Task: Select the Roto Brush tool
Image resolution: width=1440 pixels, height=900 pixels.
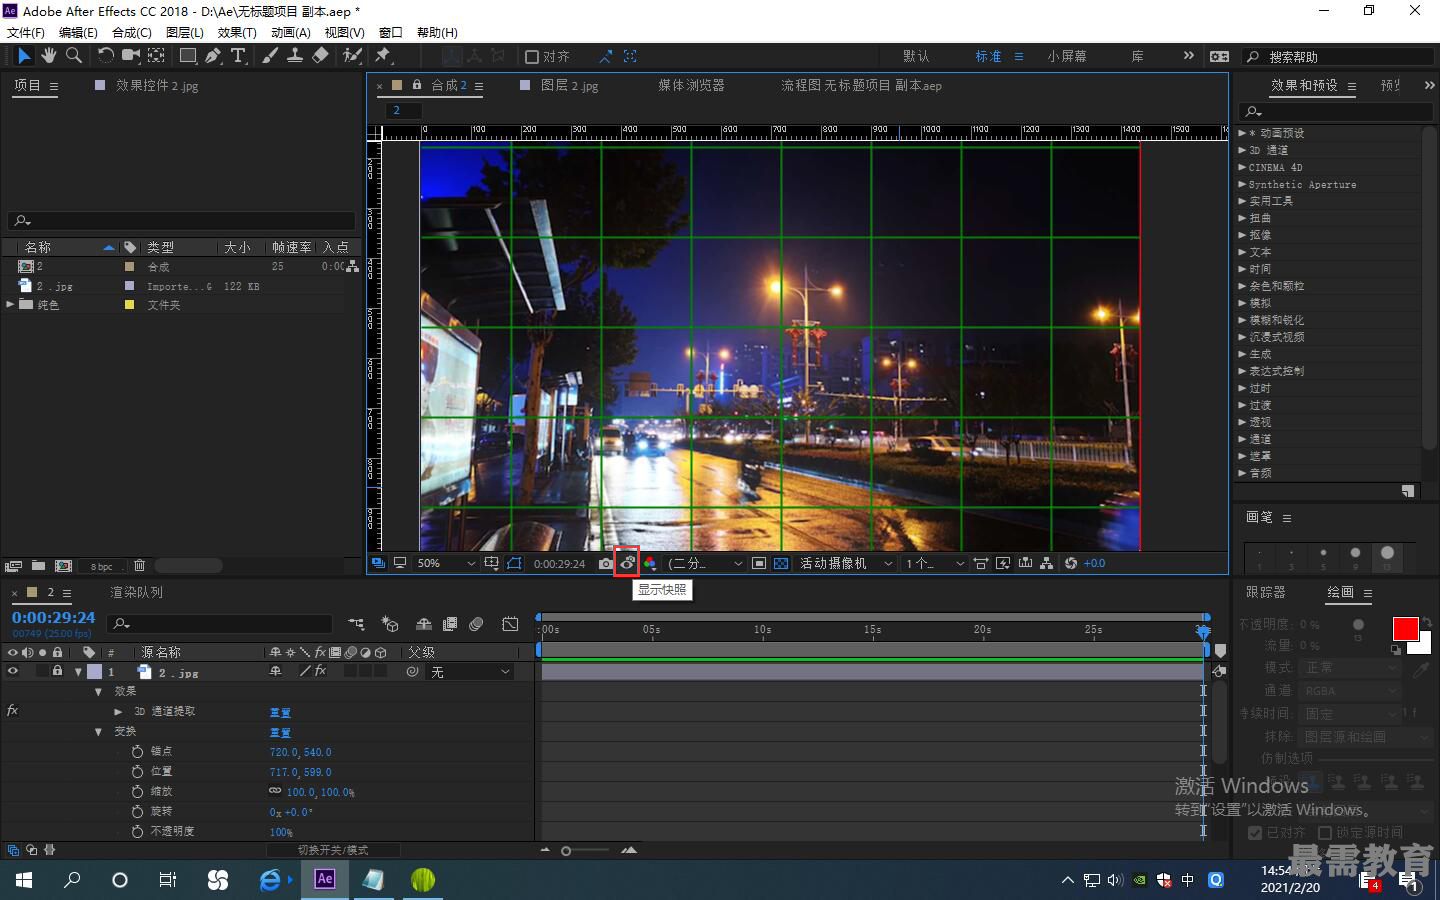Action: click(x=351, y=56)
